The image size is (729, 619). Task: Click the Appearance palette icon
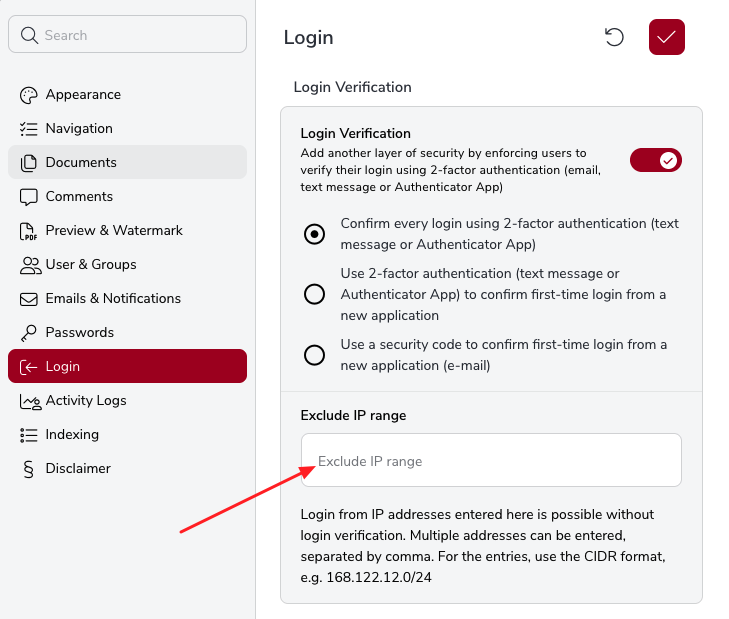pos(28,95)
